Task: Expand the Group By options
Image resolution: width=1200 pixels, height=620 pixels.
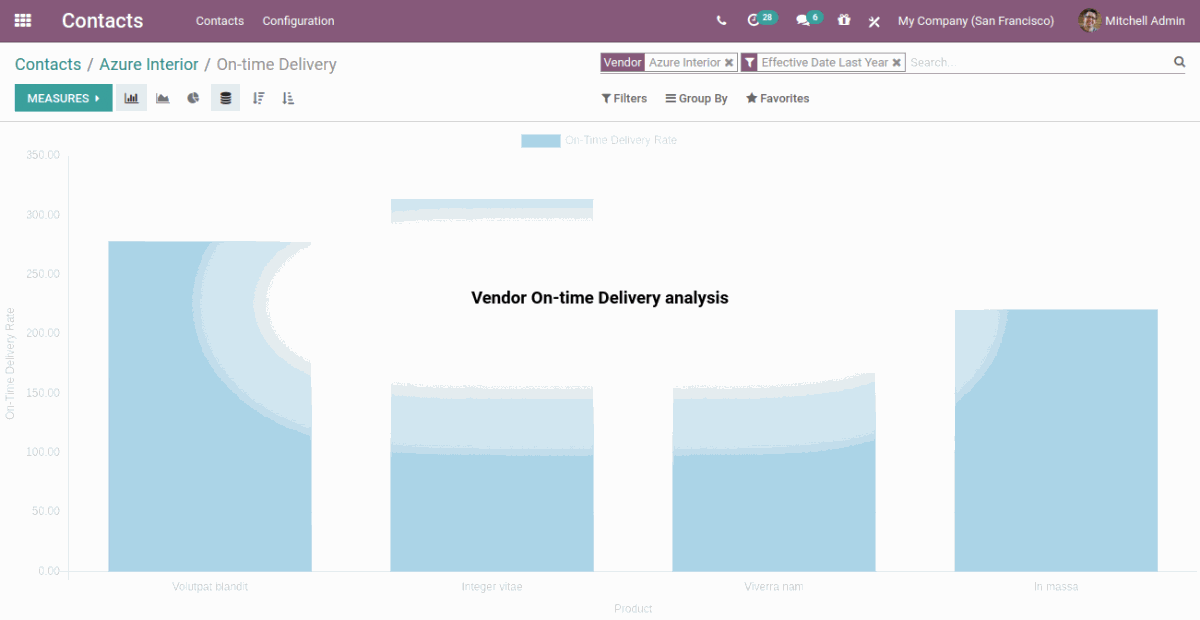Action: point(696,99)
